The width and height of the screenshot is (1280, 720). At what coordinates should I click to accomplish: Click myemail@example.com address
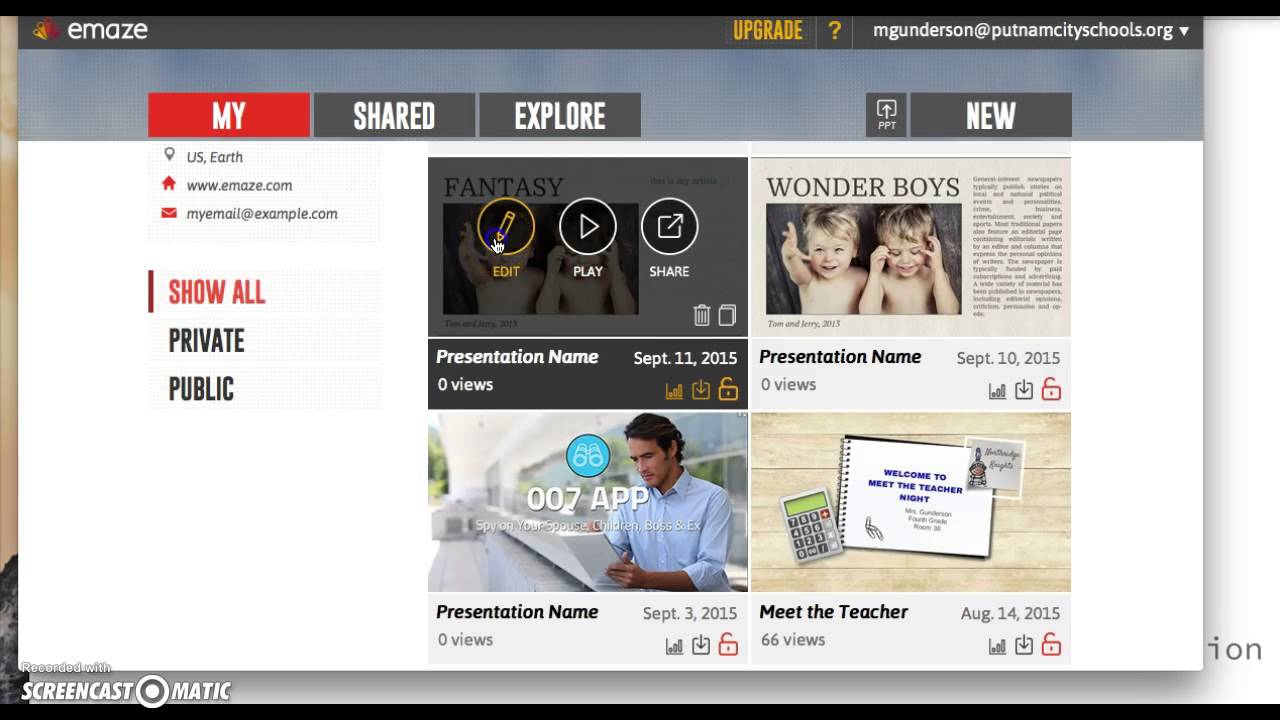coord(262,213)
